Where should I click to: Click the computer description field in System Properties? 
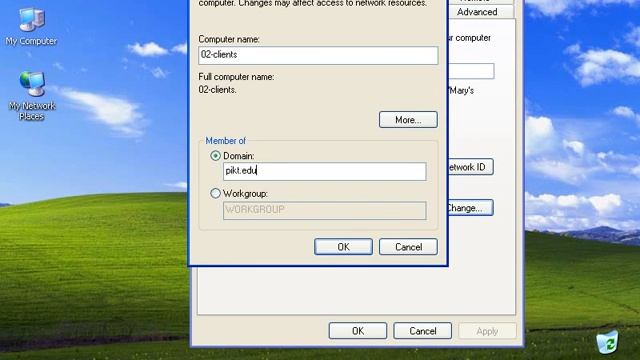tap(471, 71)
